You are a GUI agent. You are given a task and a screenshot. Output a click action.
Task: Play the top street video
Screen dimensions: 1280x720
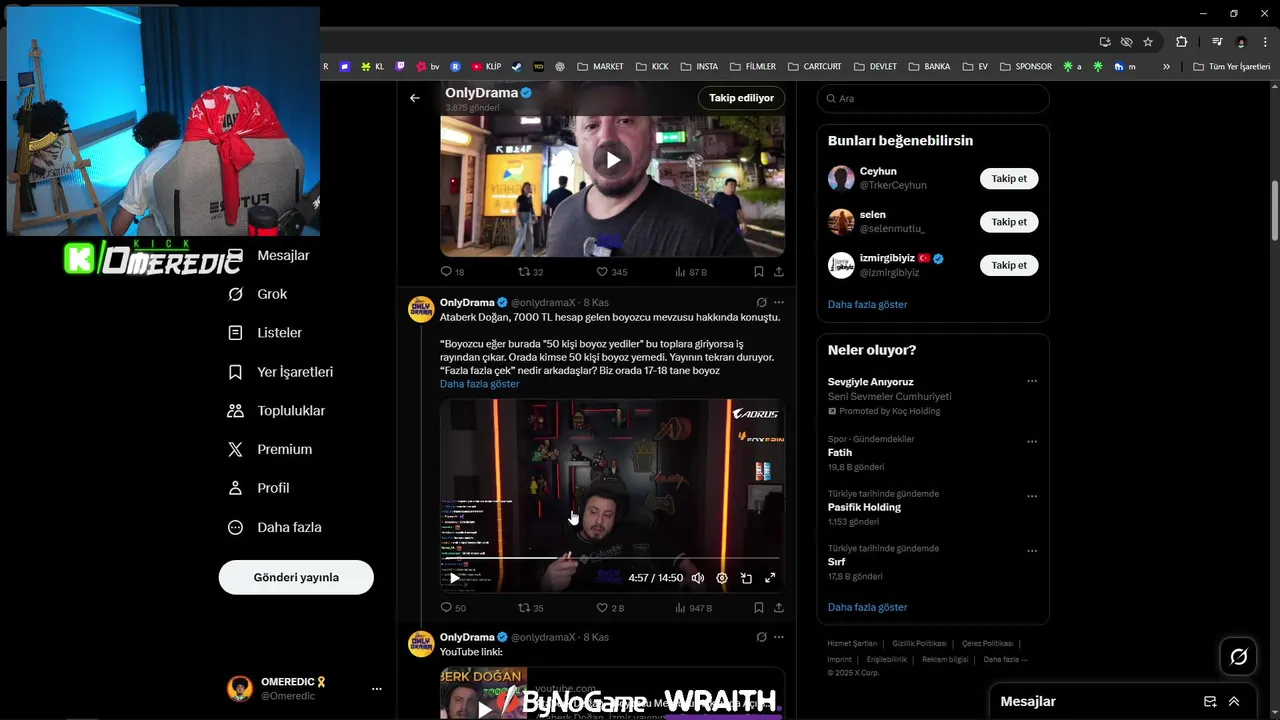613,160
